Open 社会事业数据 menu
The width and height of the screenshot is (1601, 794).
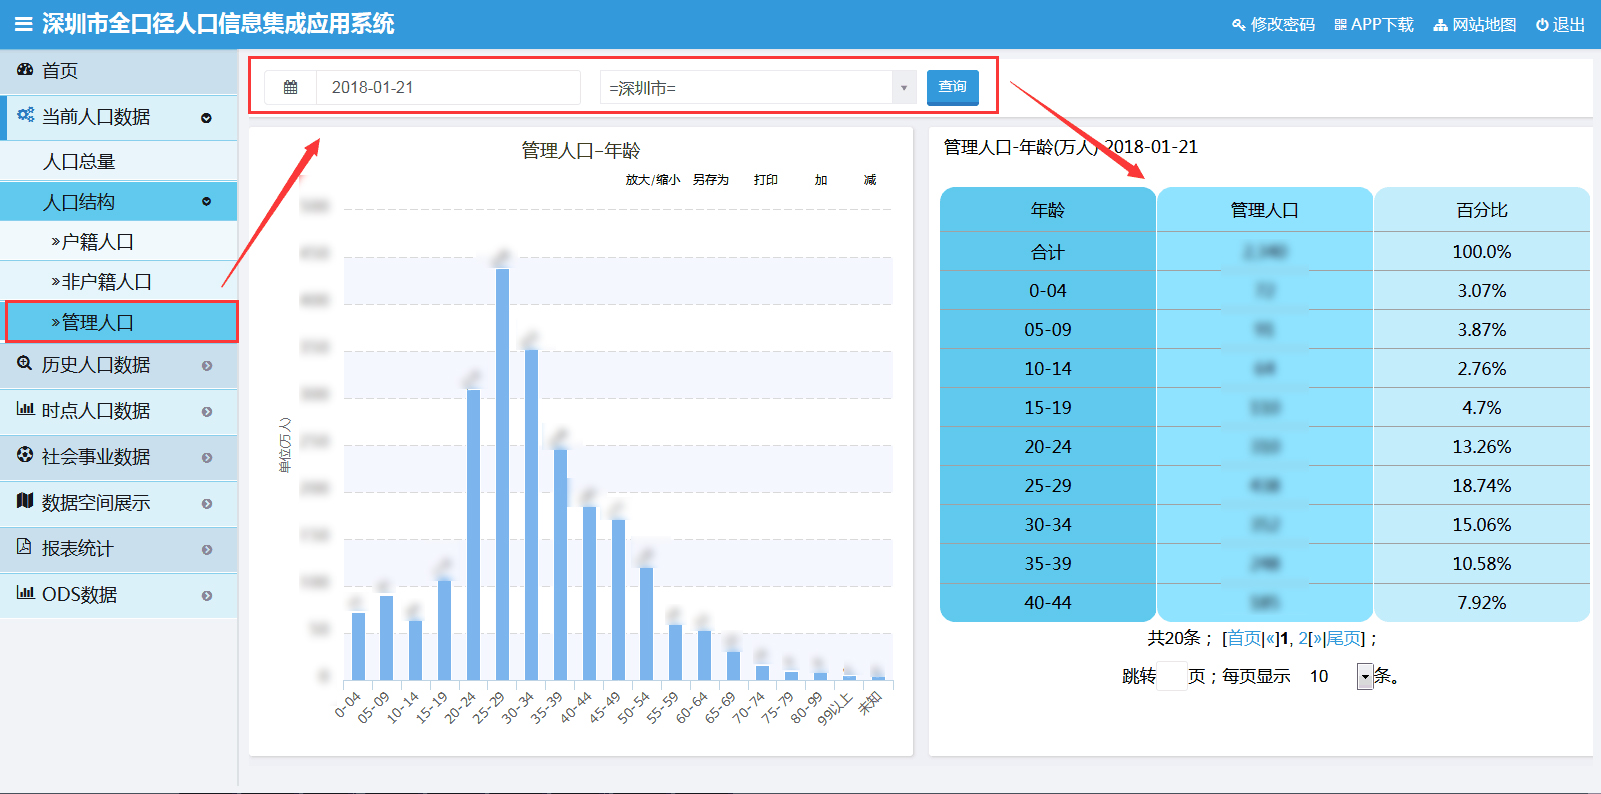[x=118, y=457]
